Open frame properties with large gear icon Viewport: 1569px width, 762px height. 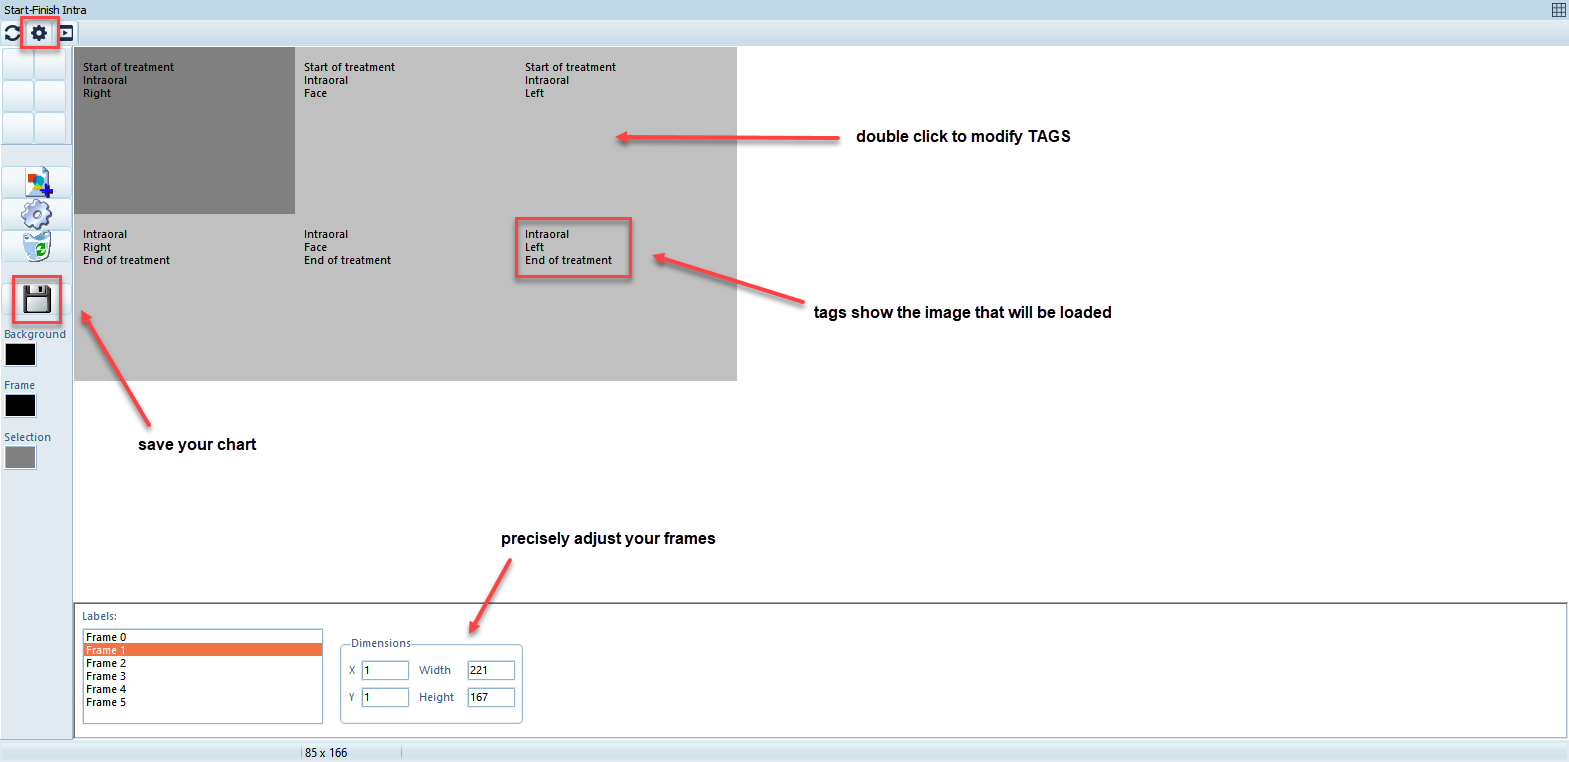pos(37,214)
